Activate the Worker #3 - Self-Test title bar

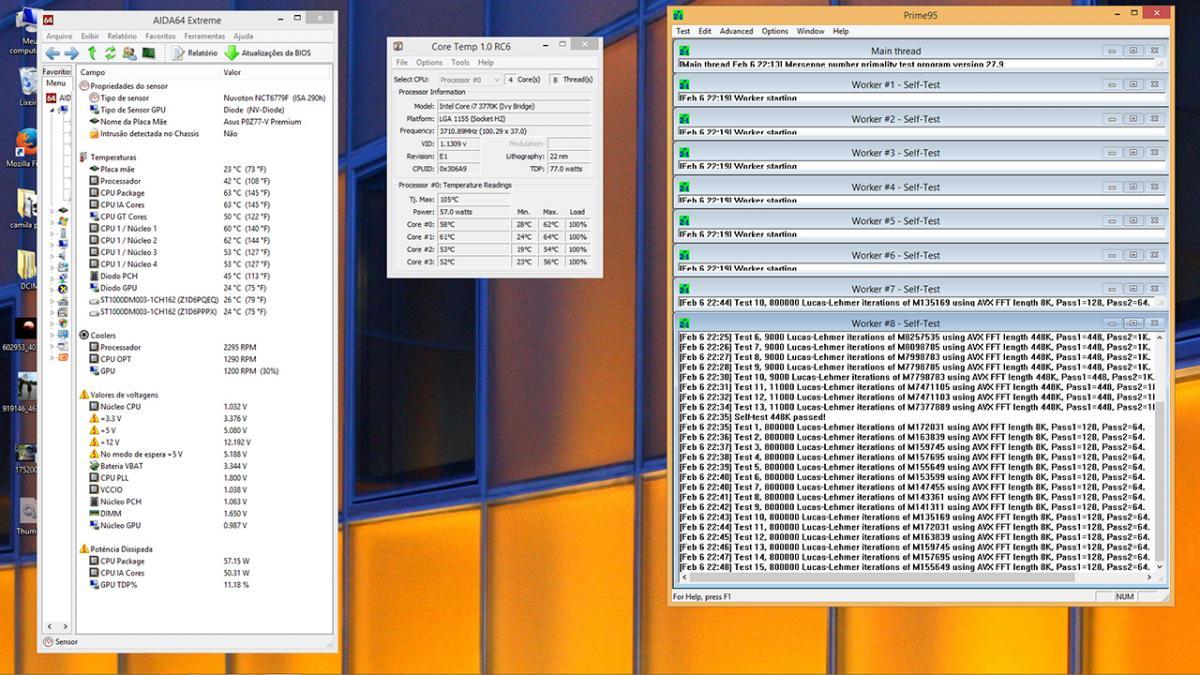896,153
